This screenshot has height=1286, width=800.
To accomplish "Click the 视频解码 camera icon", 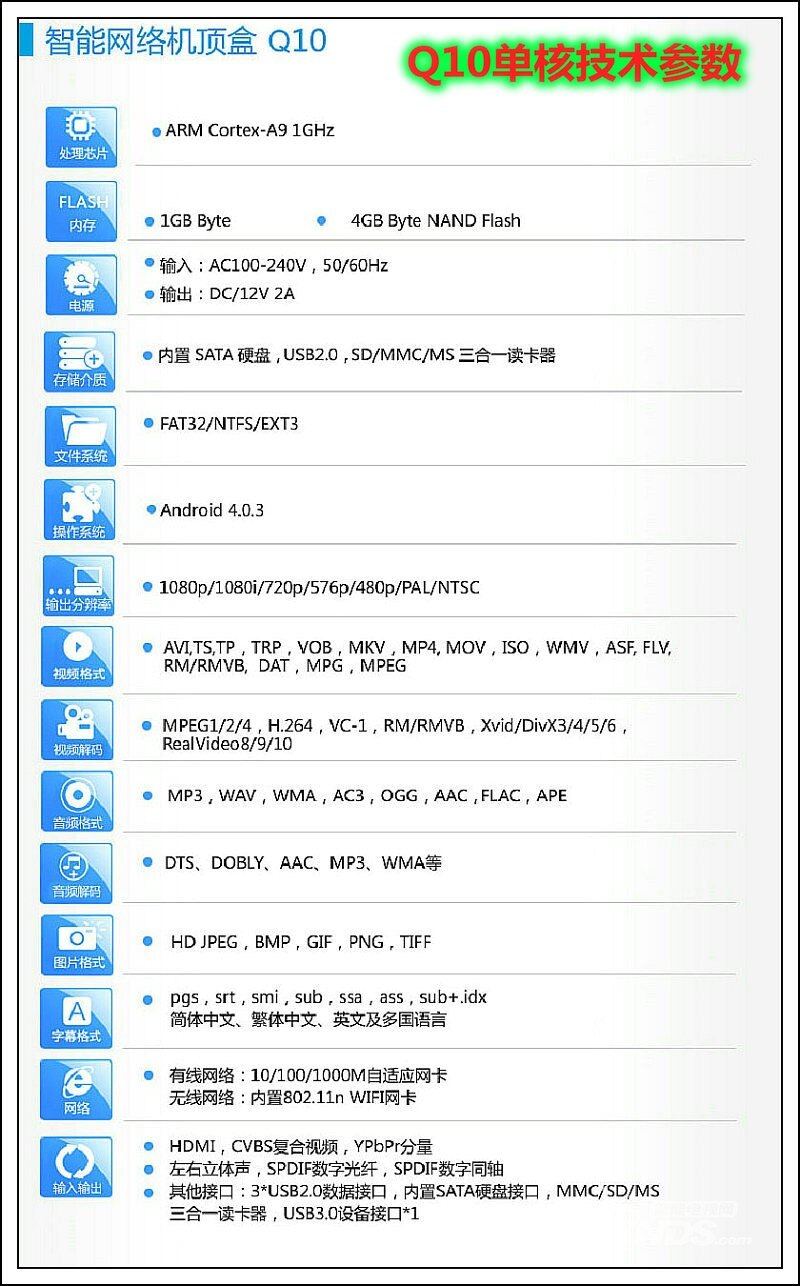I will pyautogui.click(x=77, y=729).
